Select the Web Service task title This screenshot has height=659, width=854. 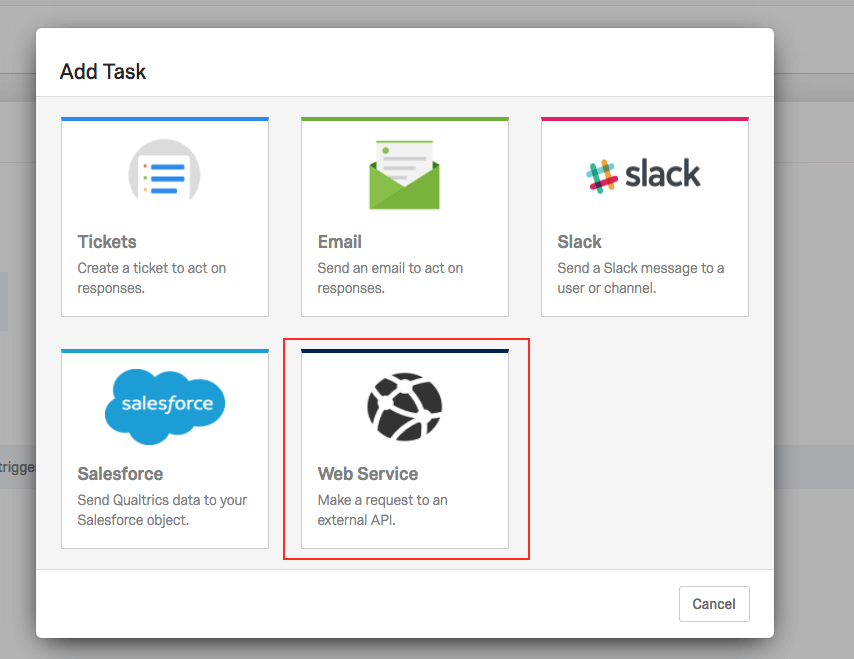[x=368, y=474]
